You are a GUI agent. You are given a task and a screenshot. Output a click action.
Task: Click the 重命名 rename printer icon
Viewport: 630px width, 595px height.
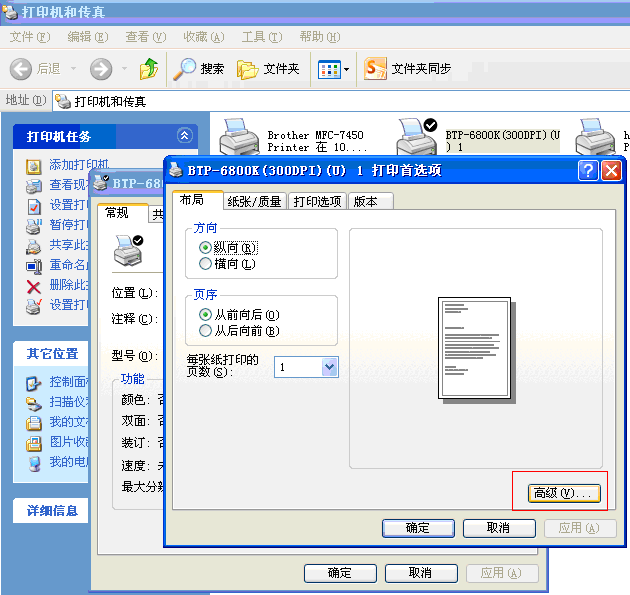(x=34, y=266)
